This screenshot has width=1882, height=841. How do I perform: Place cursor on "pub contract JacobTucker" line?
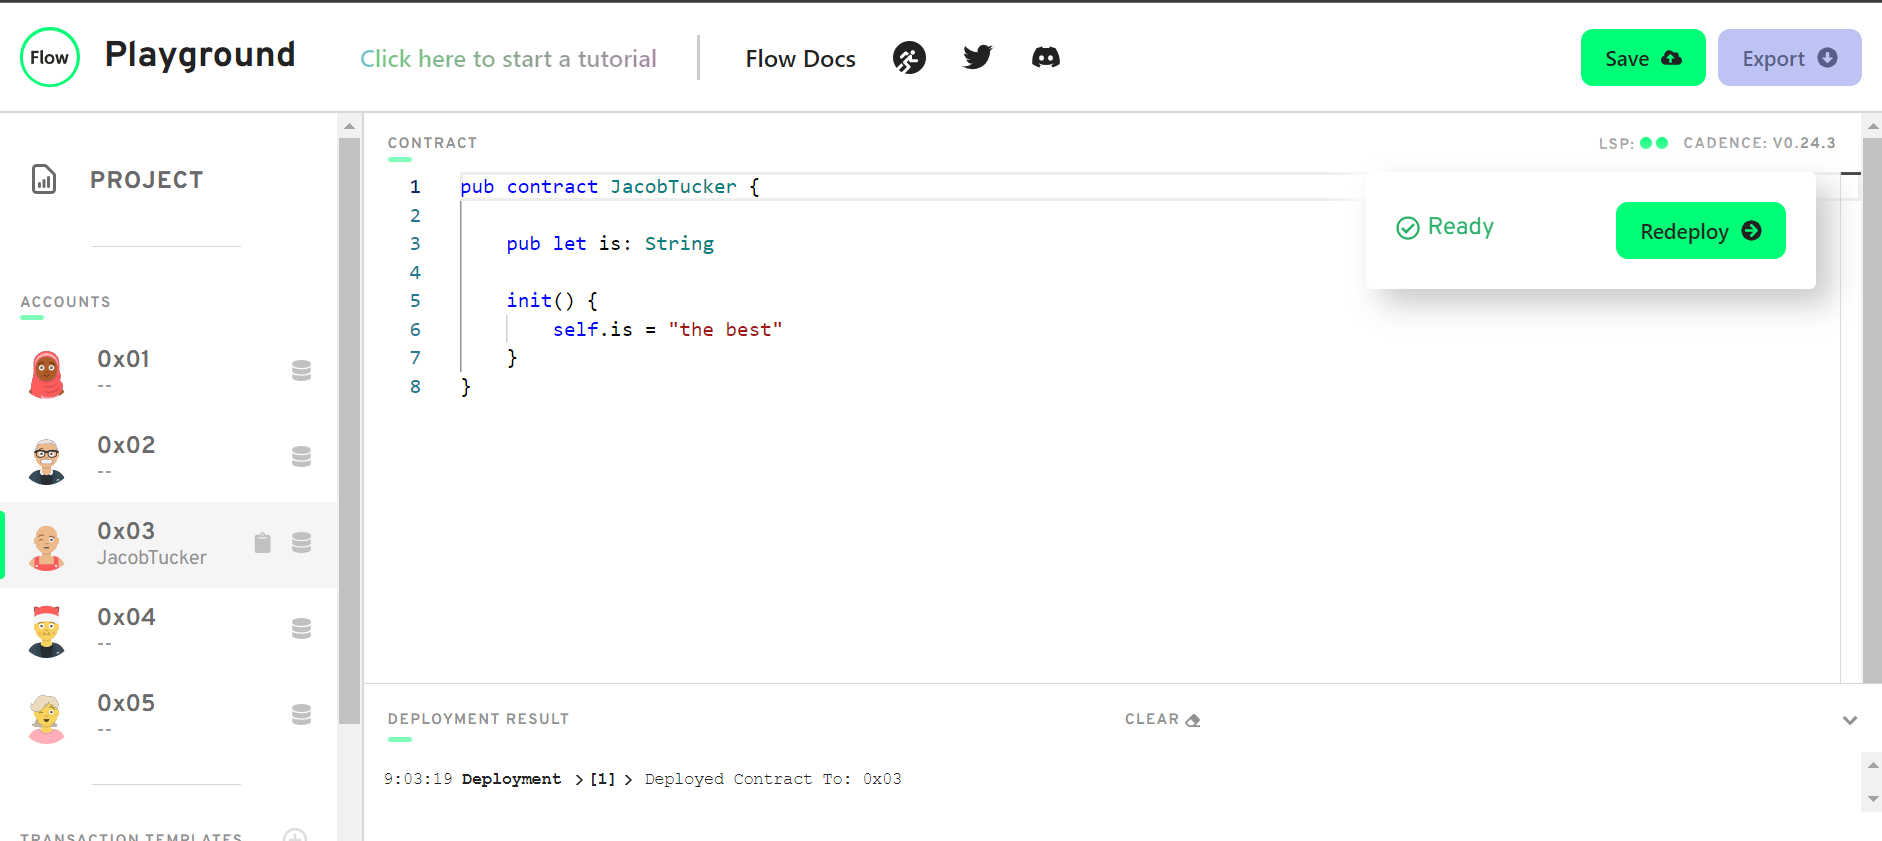click(x=610, y=187)
